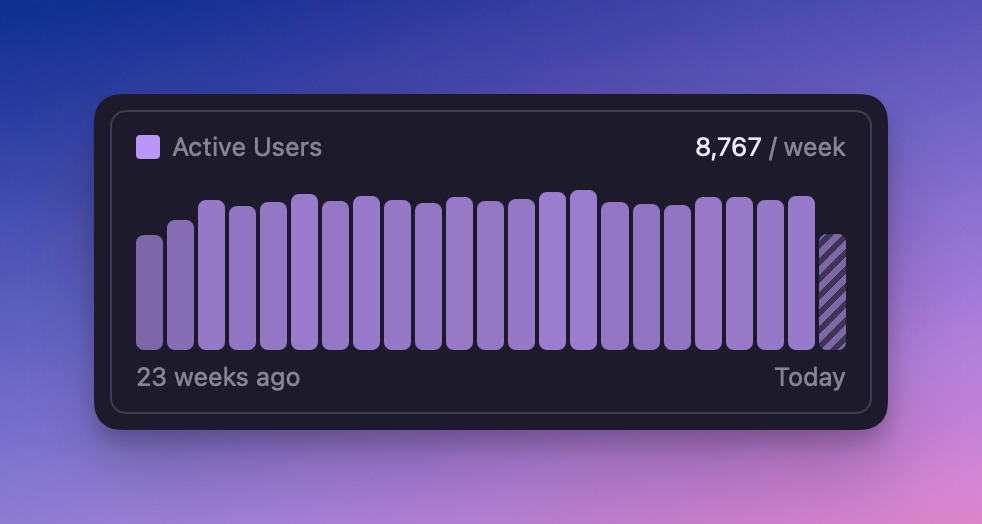The width and height of the screenshot is (982, 524).
Task: Select the bar immediately left of the tallest bar
Action: click(552, 271)
